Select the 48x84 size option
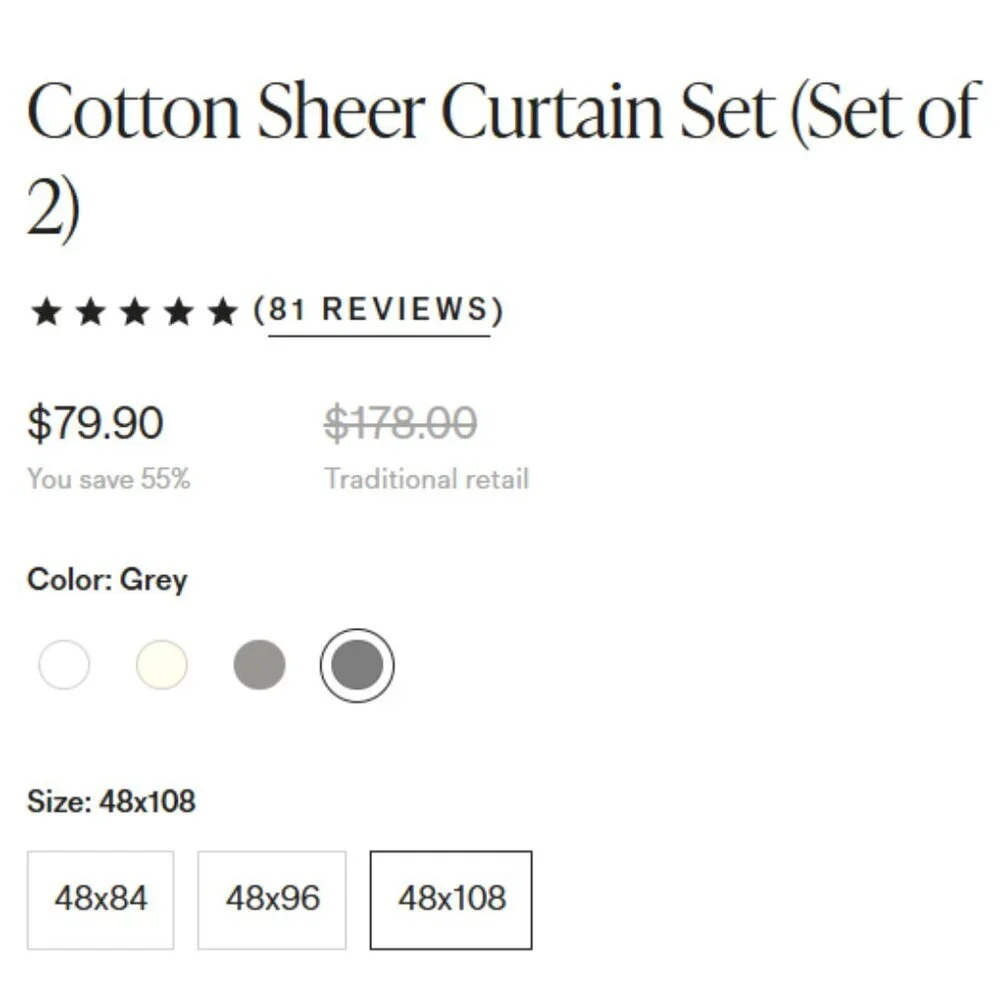 pyautogui.click(x=100, y=898)
